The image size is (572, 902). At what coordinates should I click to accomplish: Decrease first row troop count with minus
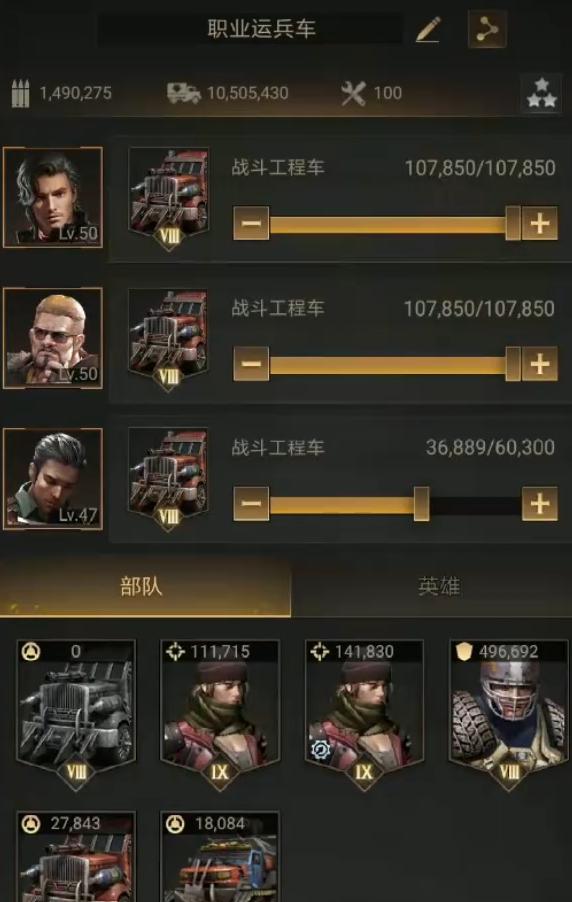click(x=251, y=223)
